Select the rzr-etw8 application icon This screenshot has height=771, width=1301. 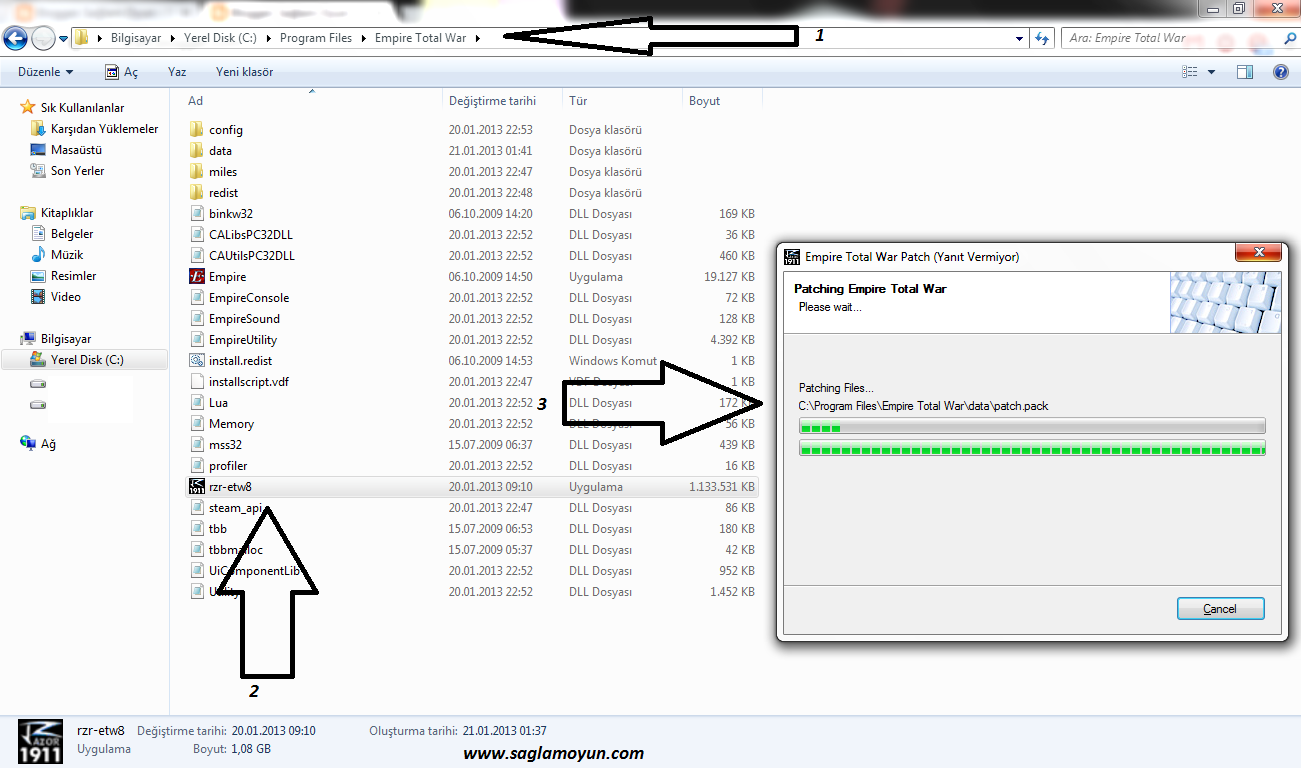(196, 487)
